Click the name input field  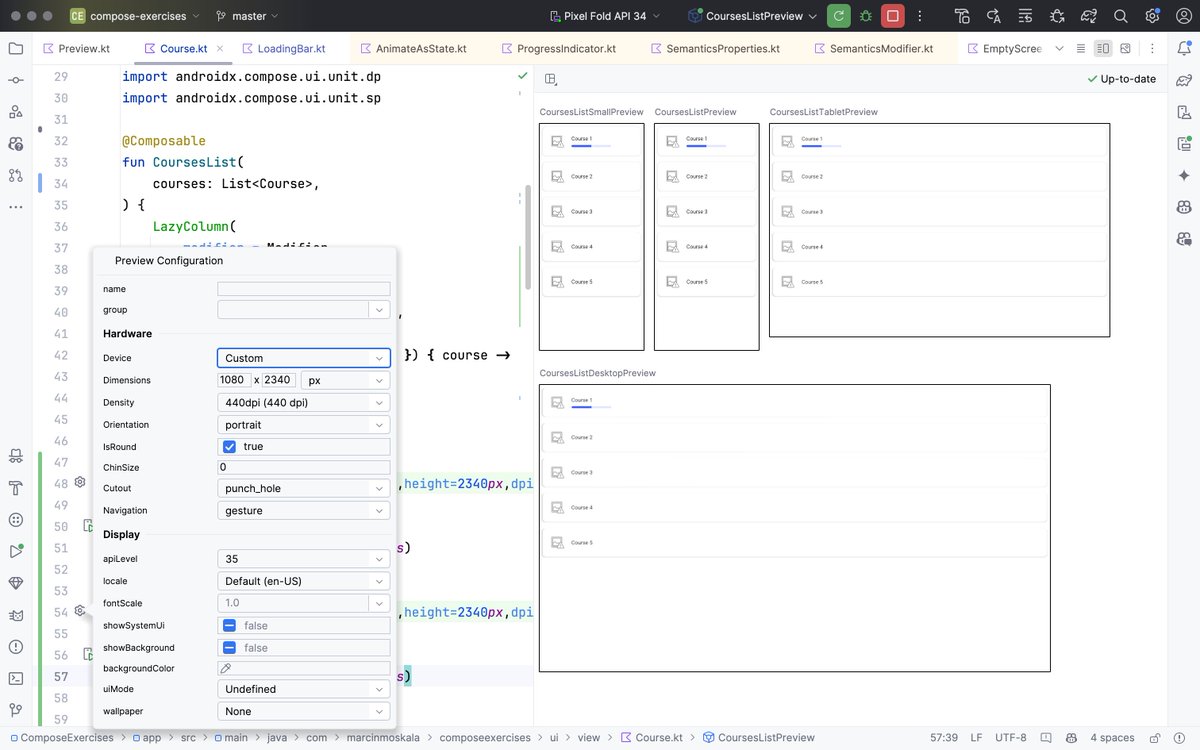(x=303, y=289)
